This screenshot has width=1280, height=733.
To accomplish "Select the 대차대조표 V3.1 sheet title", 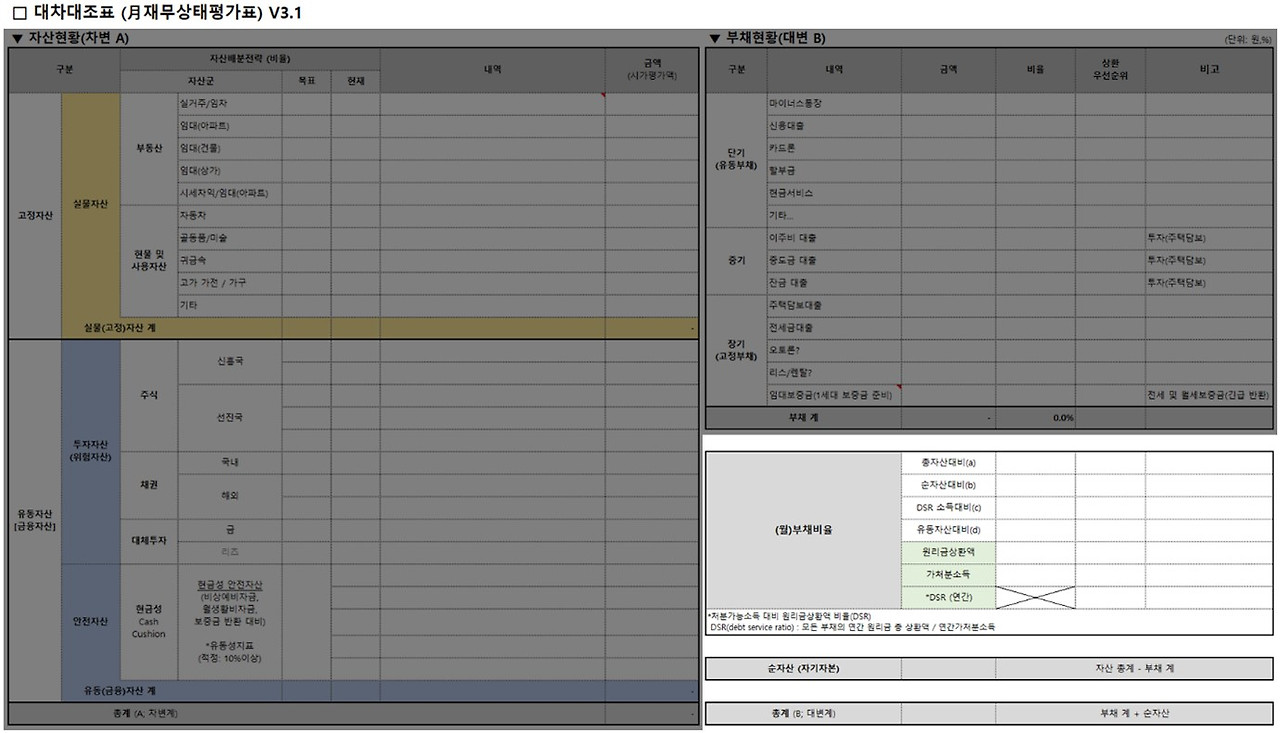I will pos(158,13).
